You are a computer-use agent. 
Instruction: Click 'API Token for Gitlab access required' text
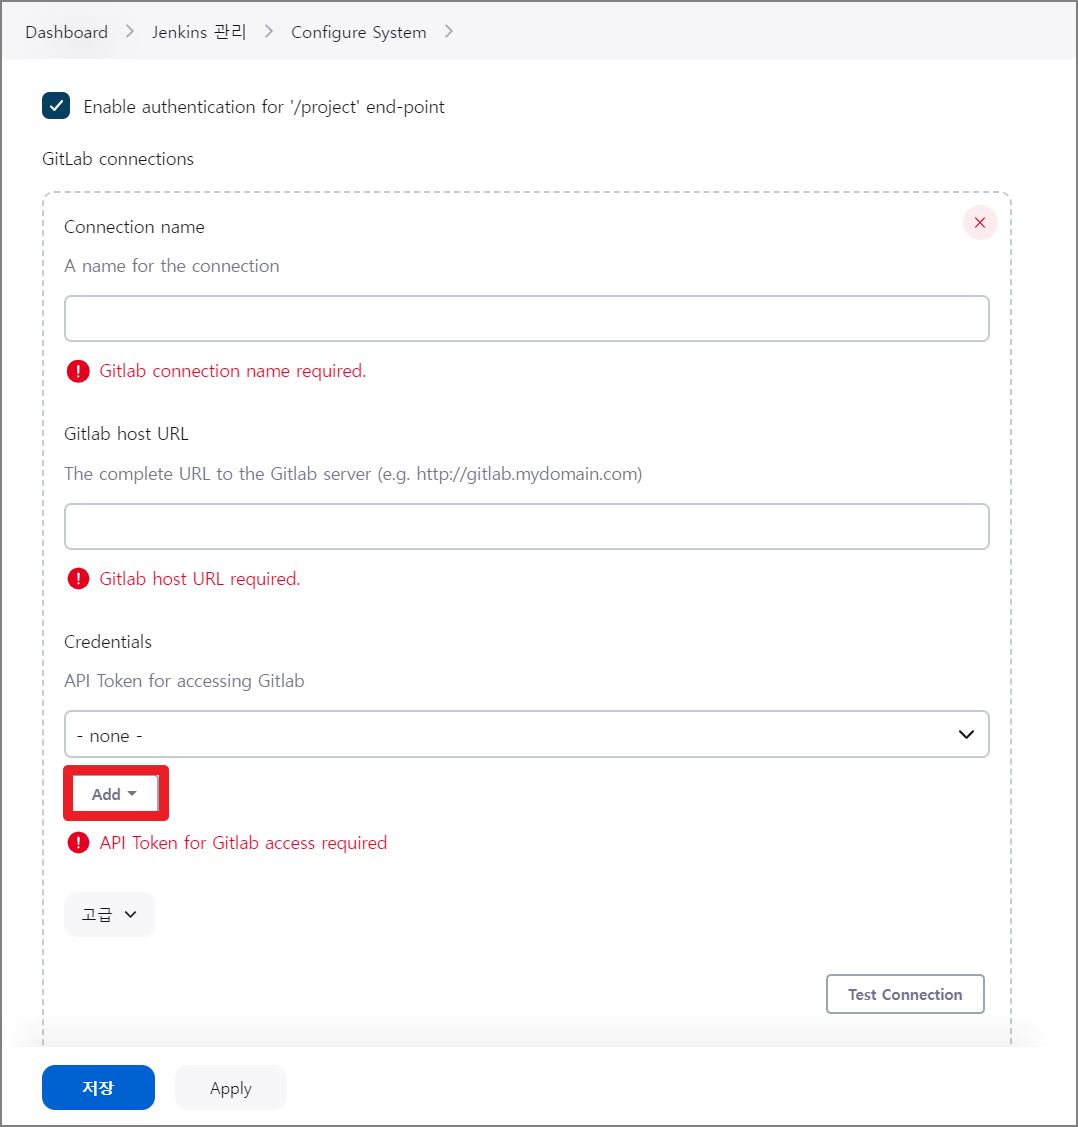click(x=244, y=842)
